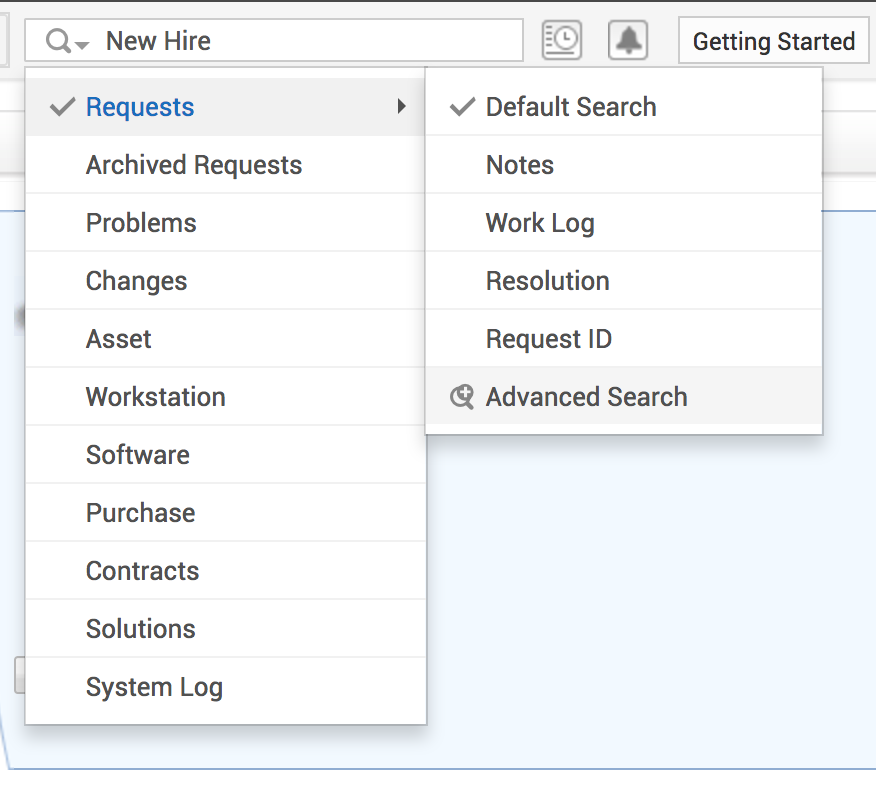876x792 pixels.
Task: Expand the Requests submenu arrow
Action: (403, 106)
